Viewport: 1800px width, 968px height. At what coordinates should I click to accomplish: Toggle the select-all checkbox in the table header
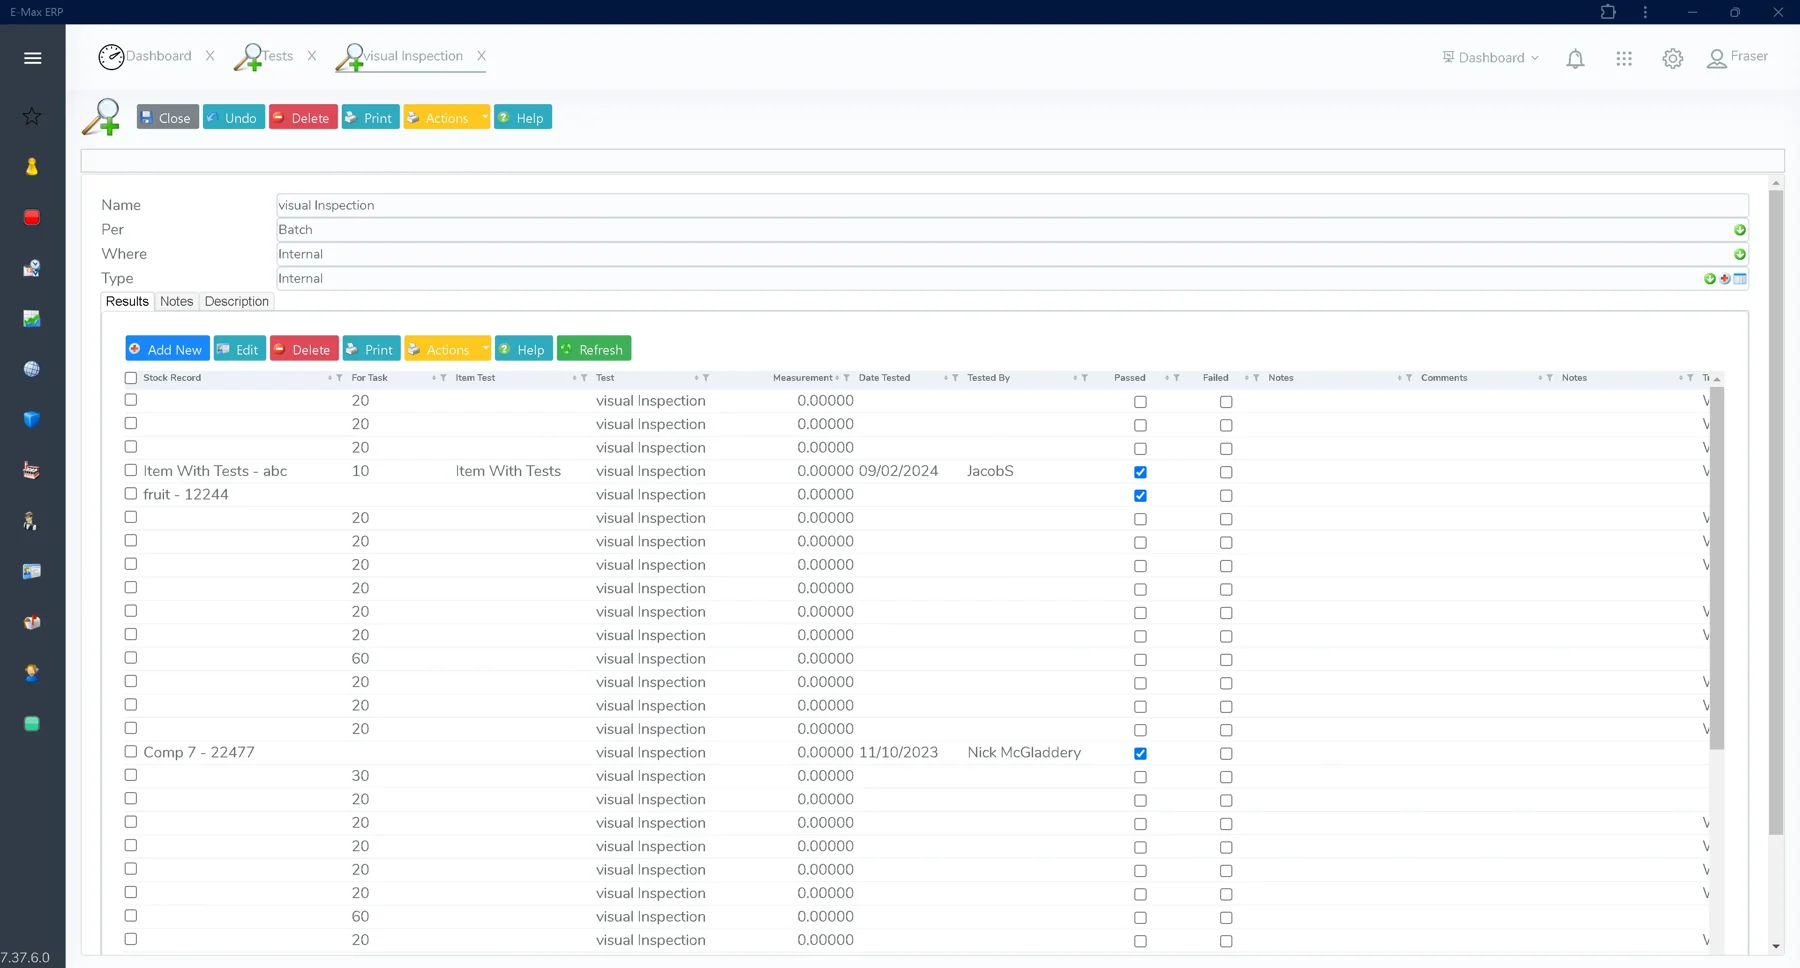point(131,378)
